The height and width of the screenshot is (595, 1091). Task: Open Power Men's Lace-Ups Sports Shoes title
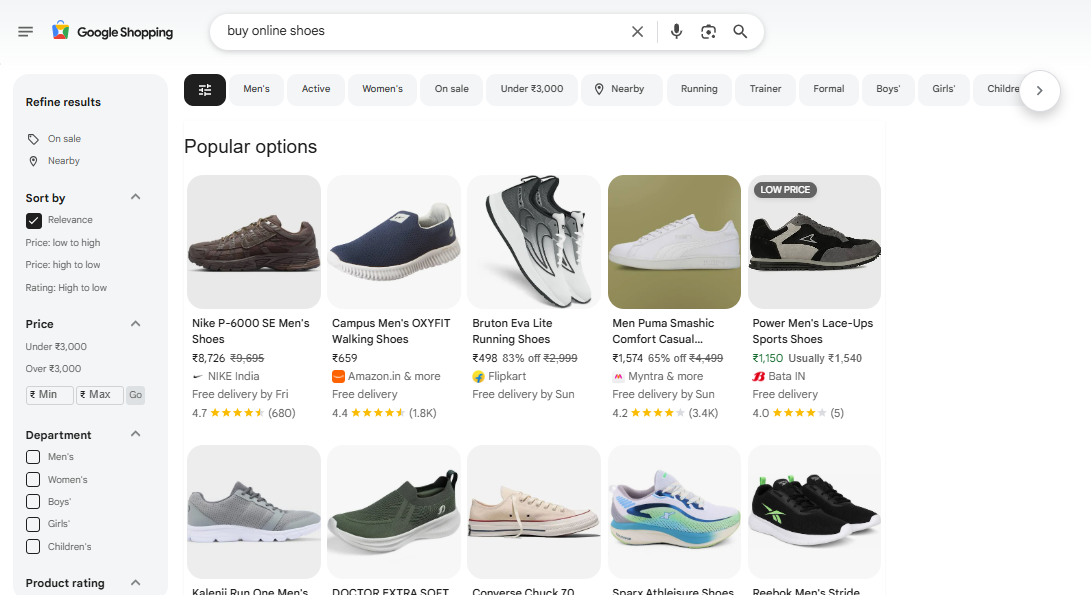(x=813, y=331)
